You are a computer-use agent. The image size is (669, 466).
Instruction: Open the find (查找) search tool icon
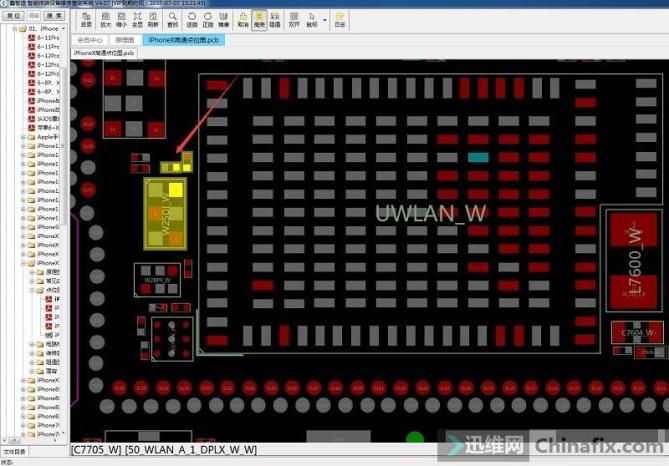(x=173, y=18)
